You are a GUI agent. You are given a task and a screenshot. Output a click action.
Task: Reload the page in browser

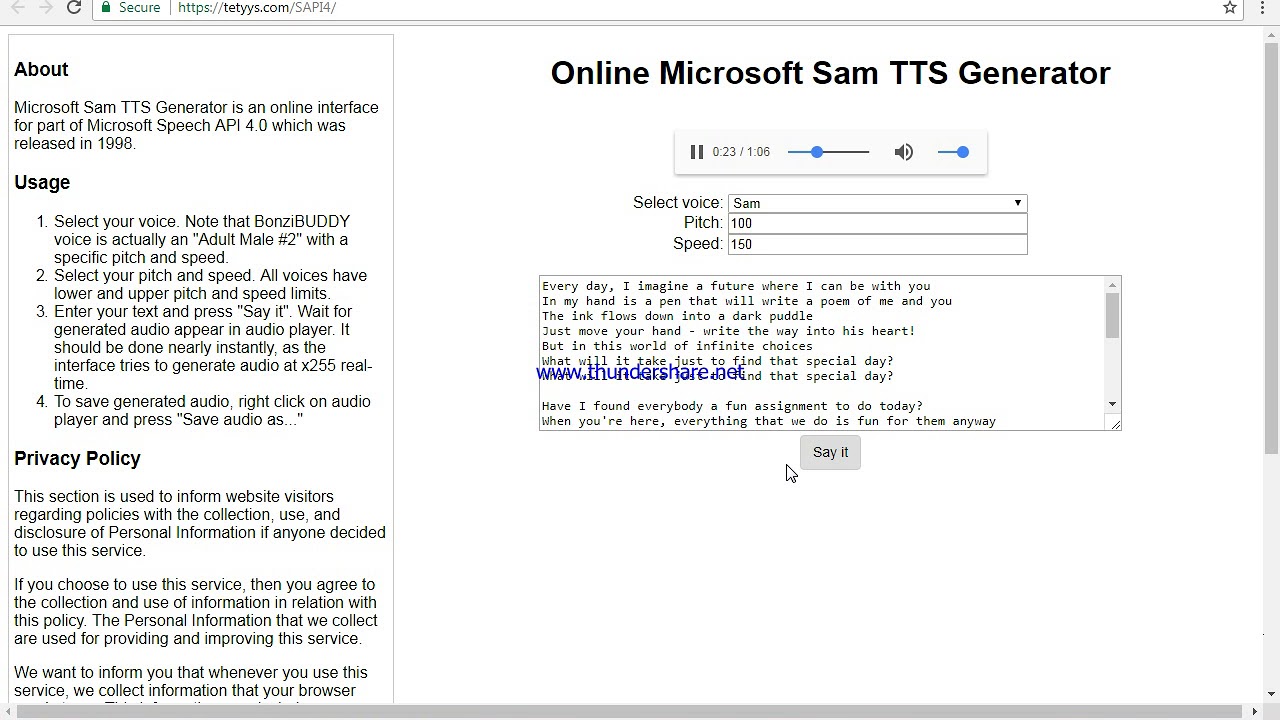tap(73, 7)
